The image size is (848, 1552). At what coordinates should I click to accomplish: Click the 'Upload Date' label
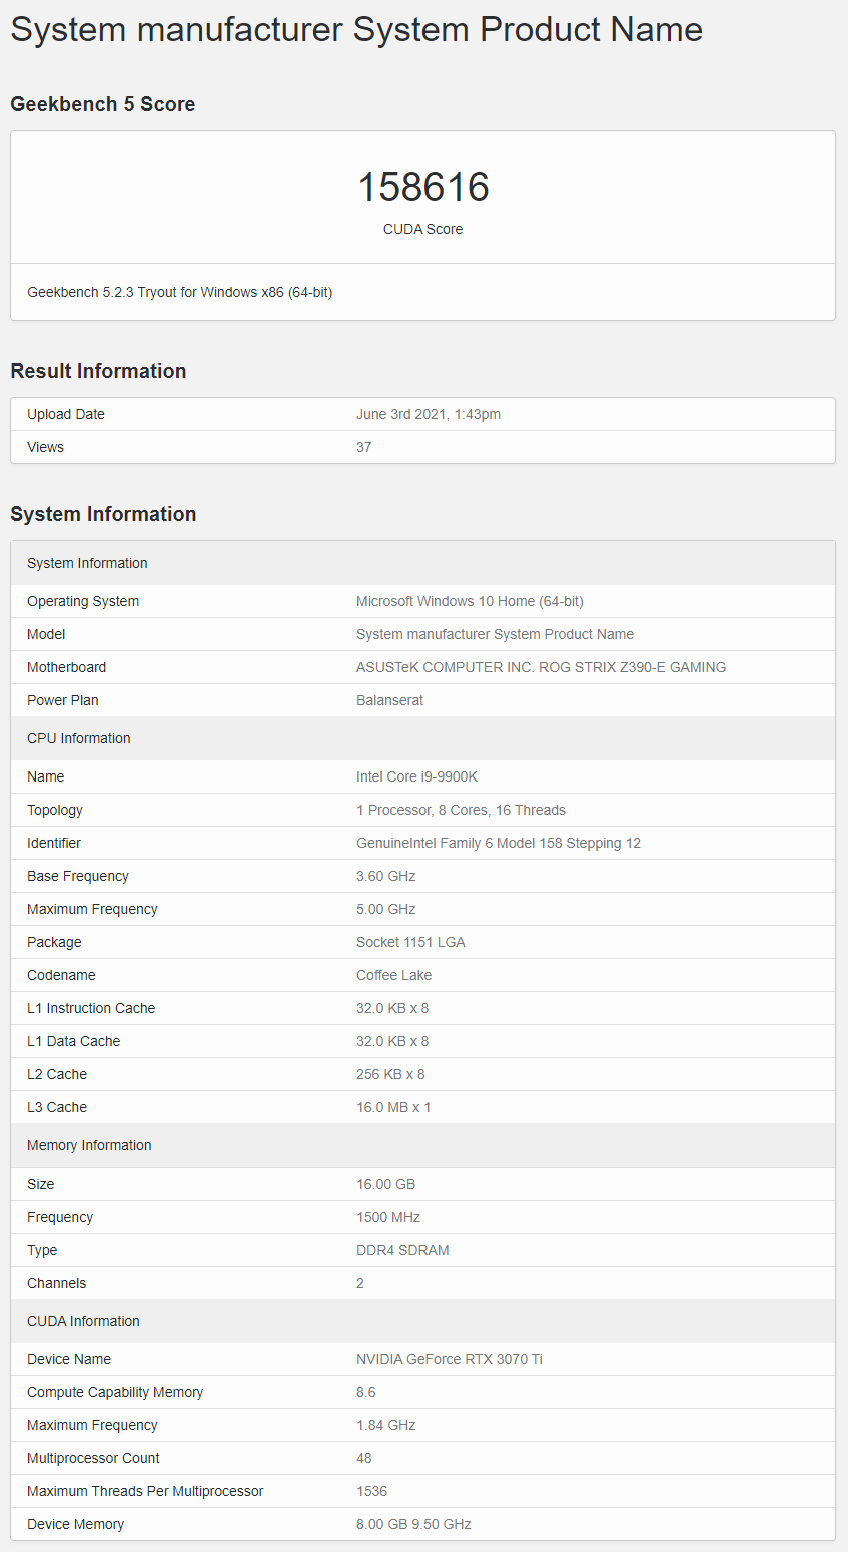coord(66,414)
